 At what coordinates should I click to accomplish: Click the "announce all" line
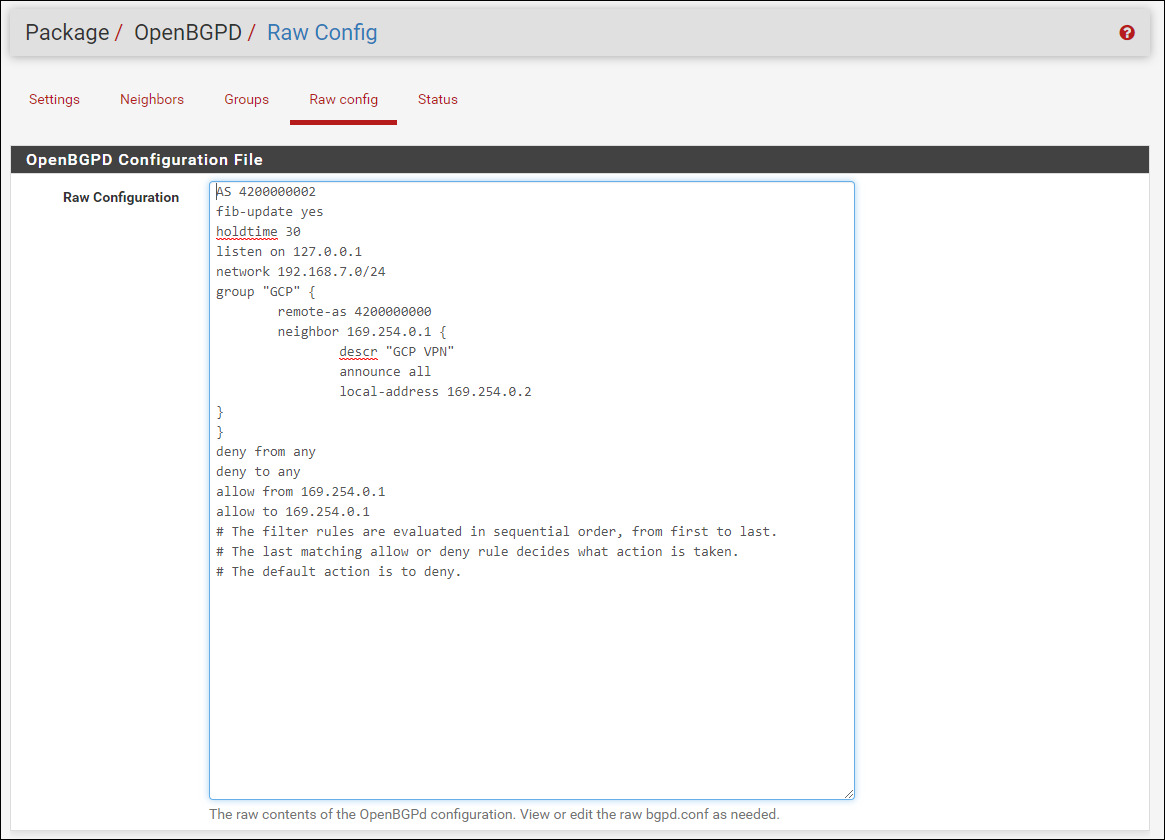385,372
